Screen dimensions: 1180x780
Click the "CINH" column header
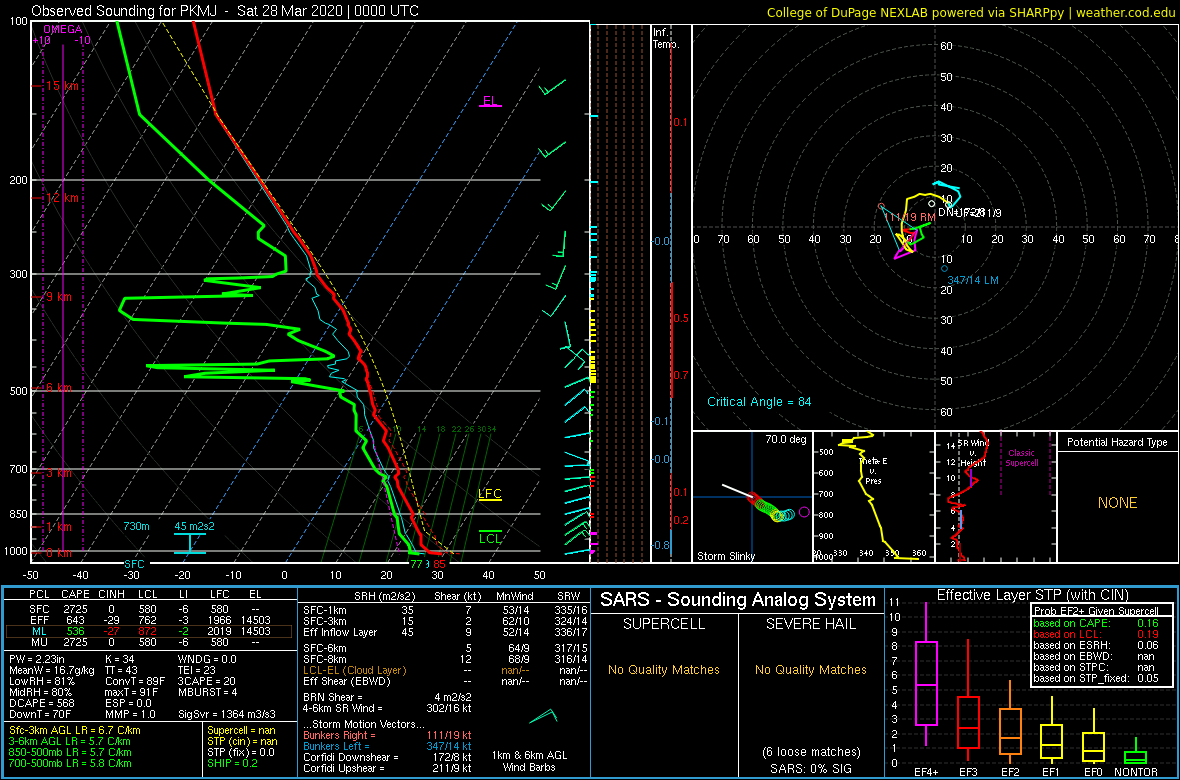pos(113,596)
